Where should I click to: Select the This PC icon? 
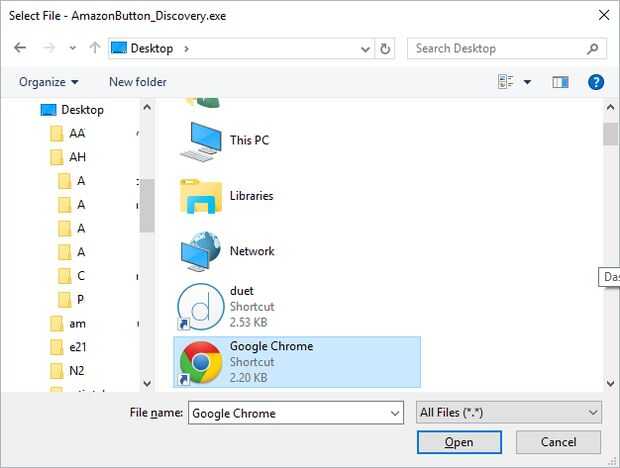[x=201, y=142]
